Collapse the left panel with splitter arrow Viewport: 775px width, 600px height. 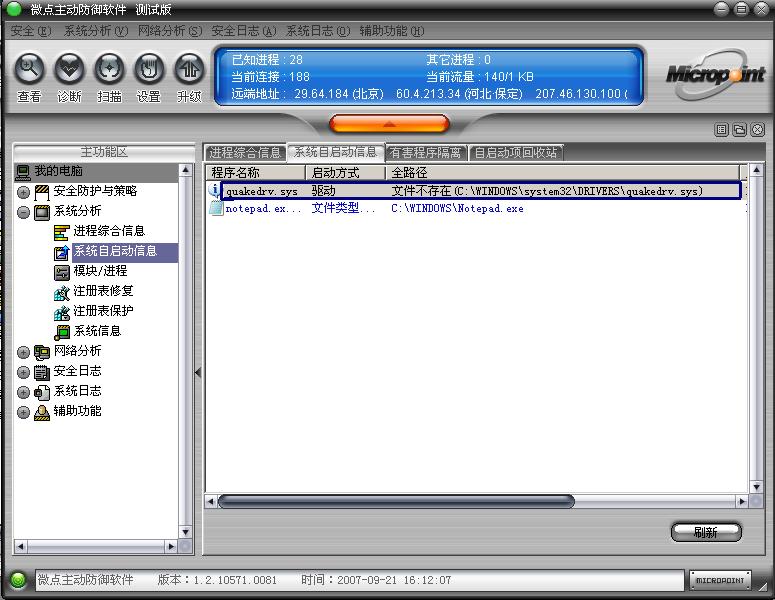coord(198,372)
